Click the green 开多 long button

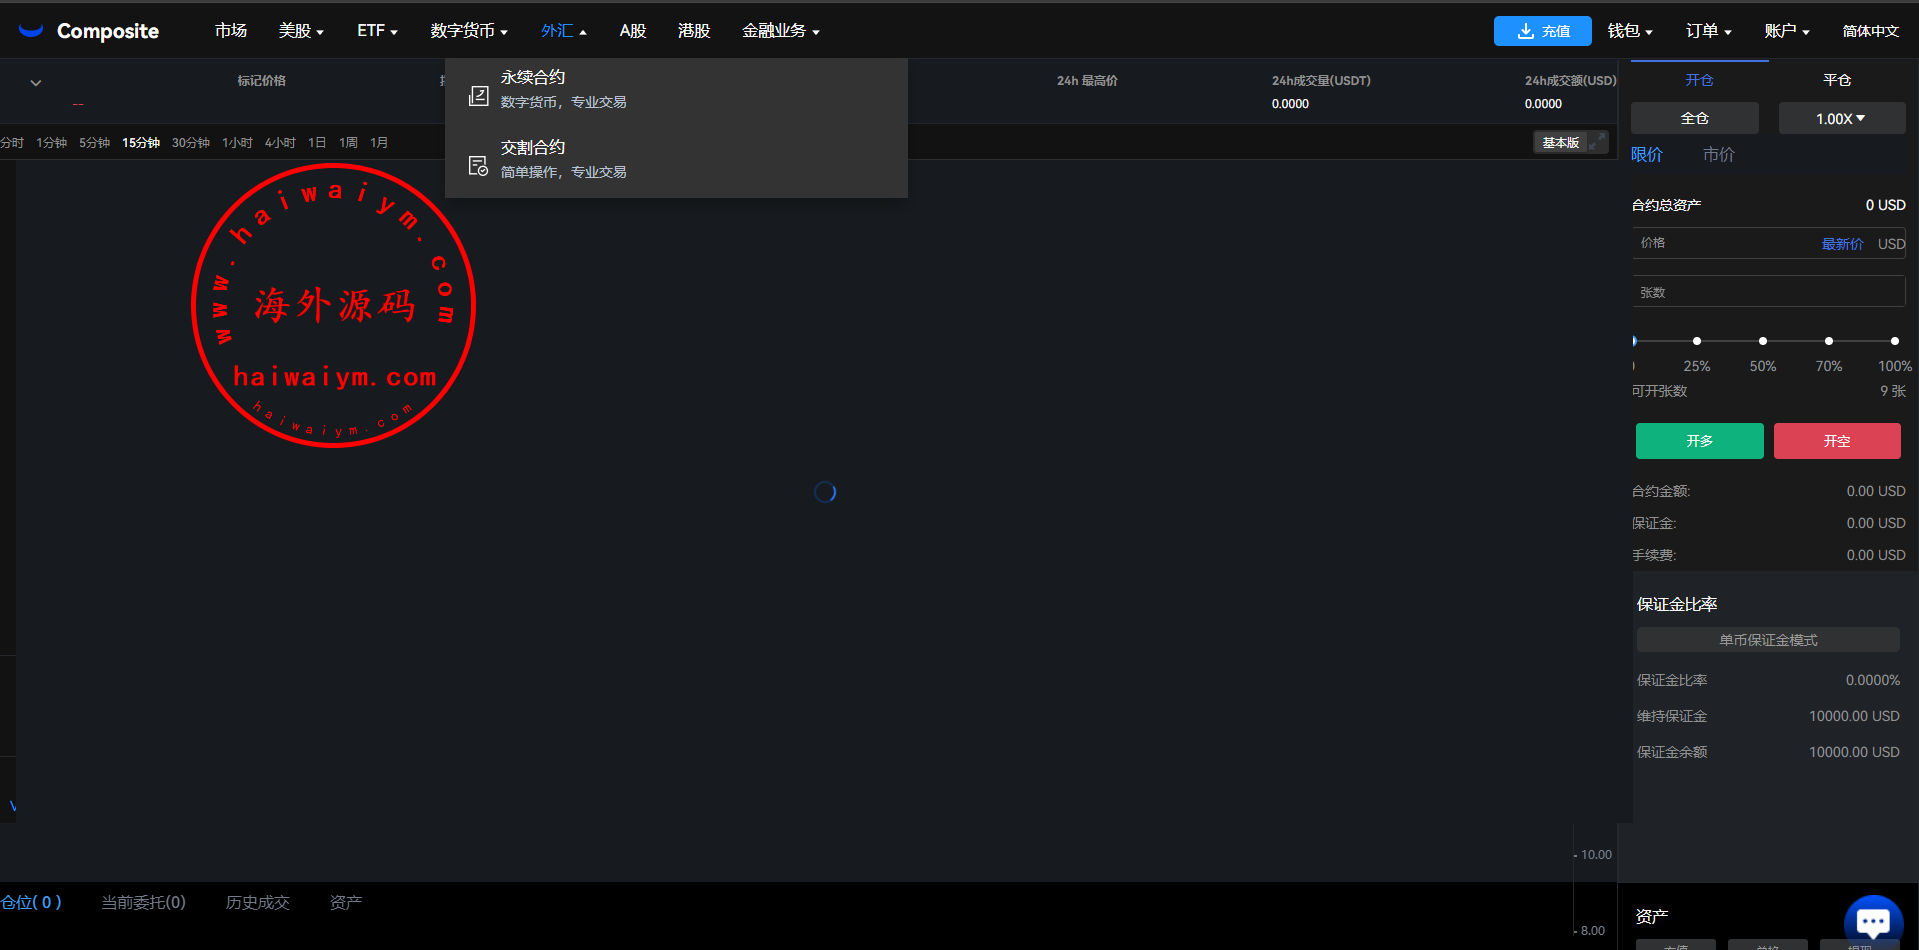click(x=1699, y=441)
